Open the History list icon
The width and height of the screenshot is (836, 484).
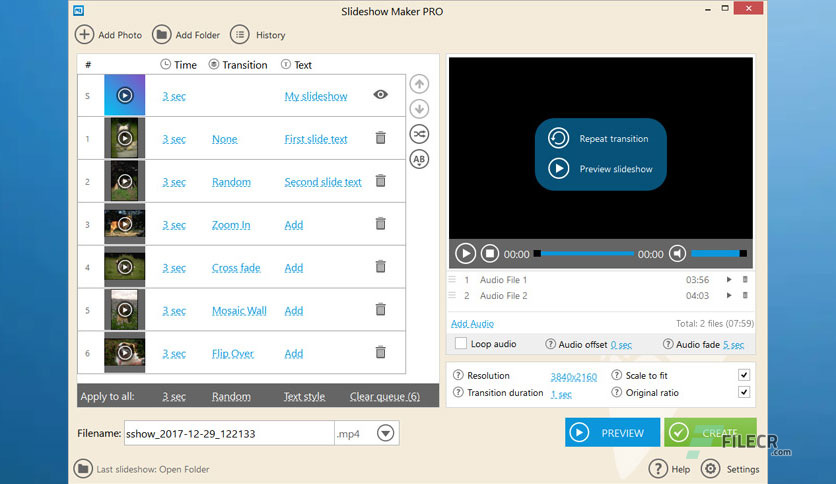point(239,35)
